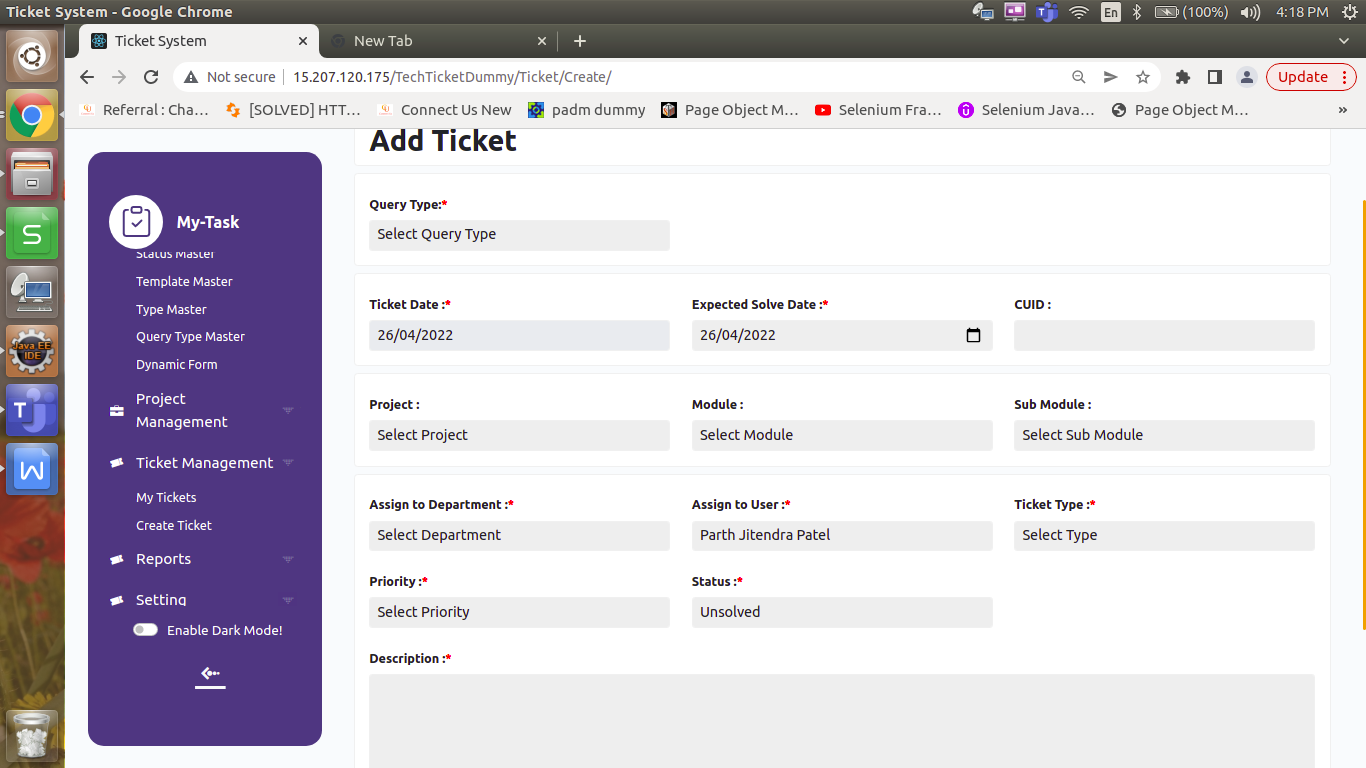1366x768 pixels.
Task: Open Create Ticket in sidebar
Action: [174, 526]
